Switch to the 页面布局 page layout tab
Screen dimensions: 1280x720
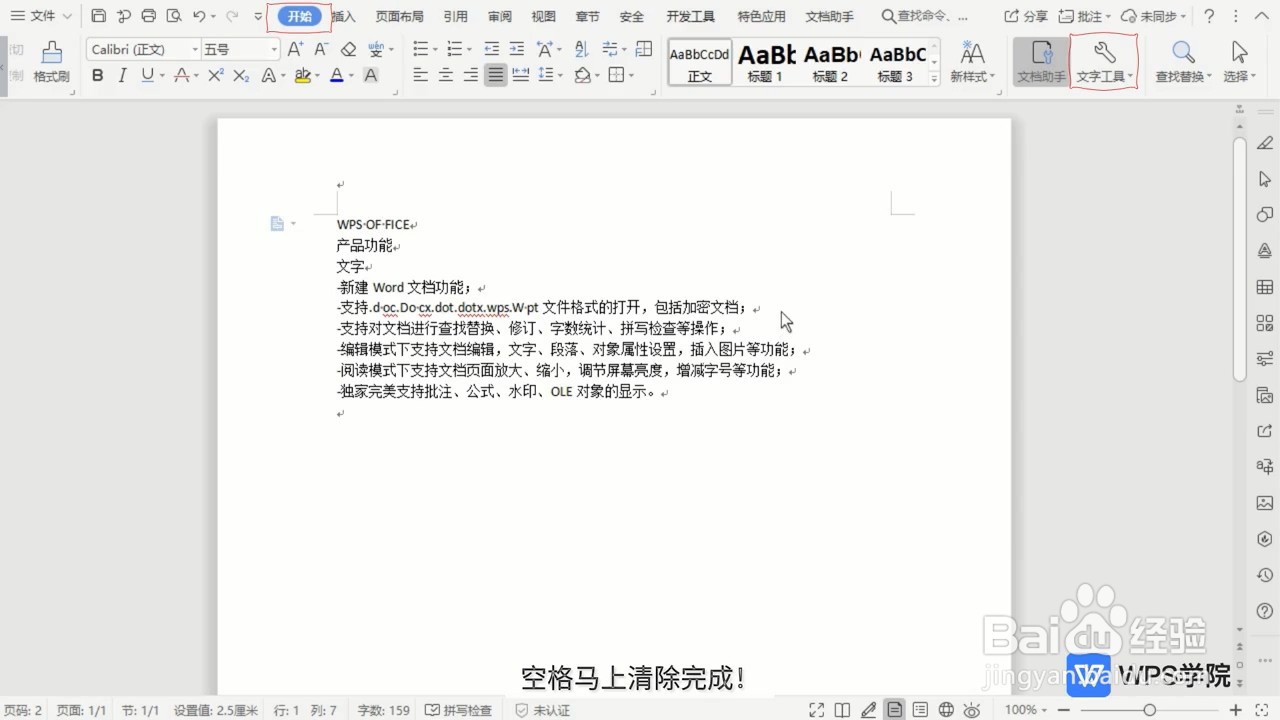click(x=399, y=16)
